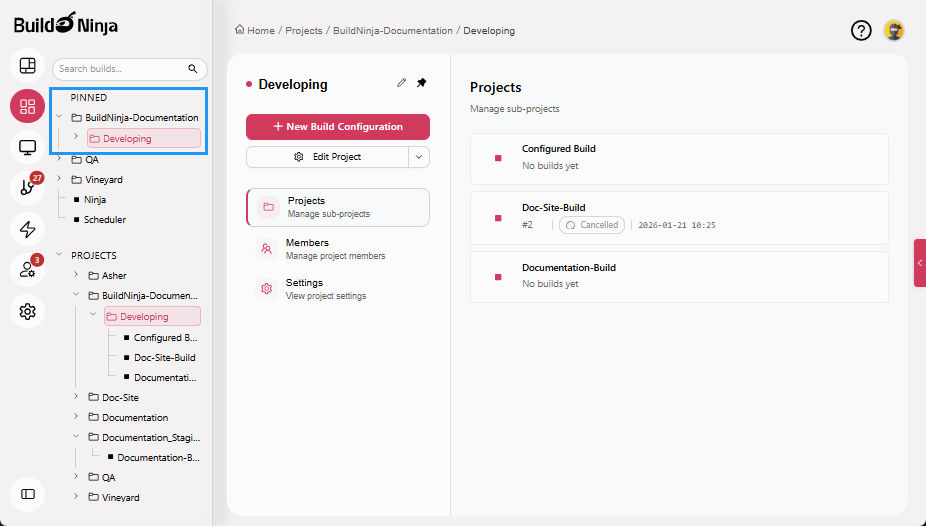The image size is (926, 526).
Task: Open the monitor agents icon in sidebar
Action: coord(28,147)
